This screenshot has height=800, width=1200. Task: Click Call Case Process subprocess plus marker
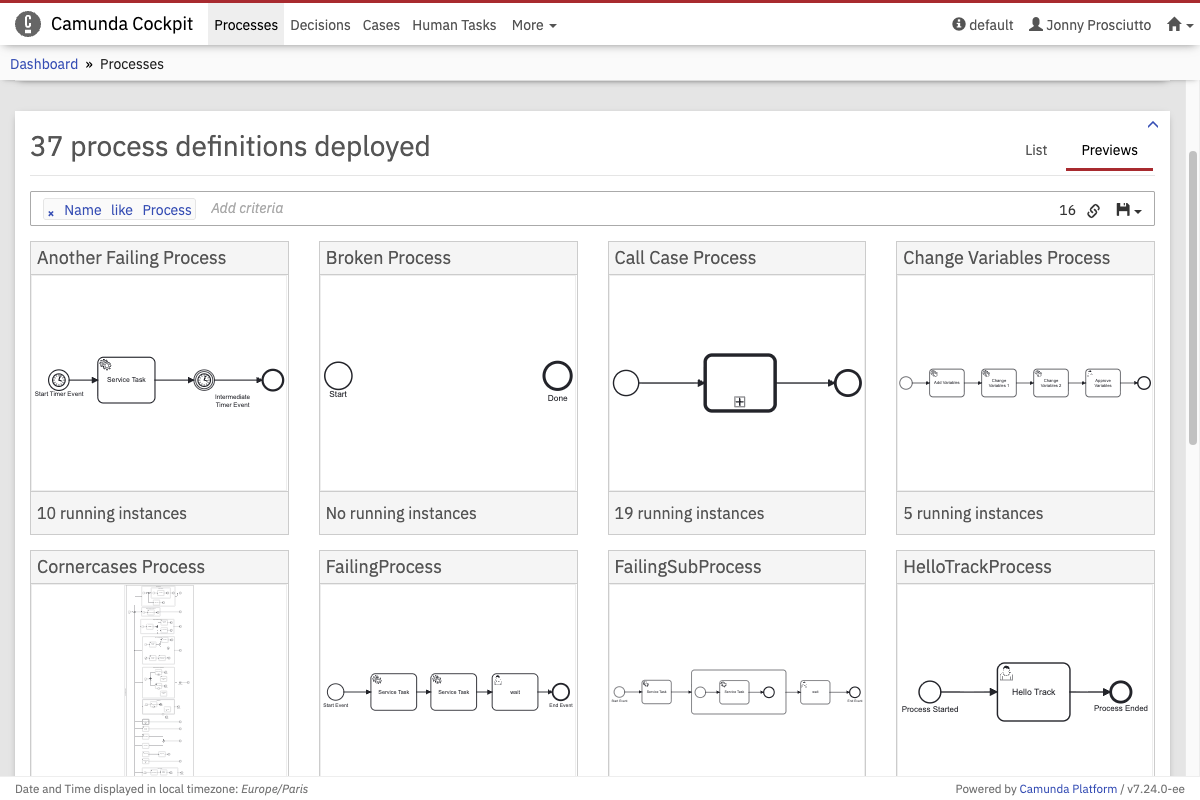pos(740,401)
